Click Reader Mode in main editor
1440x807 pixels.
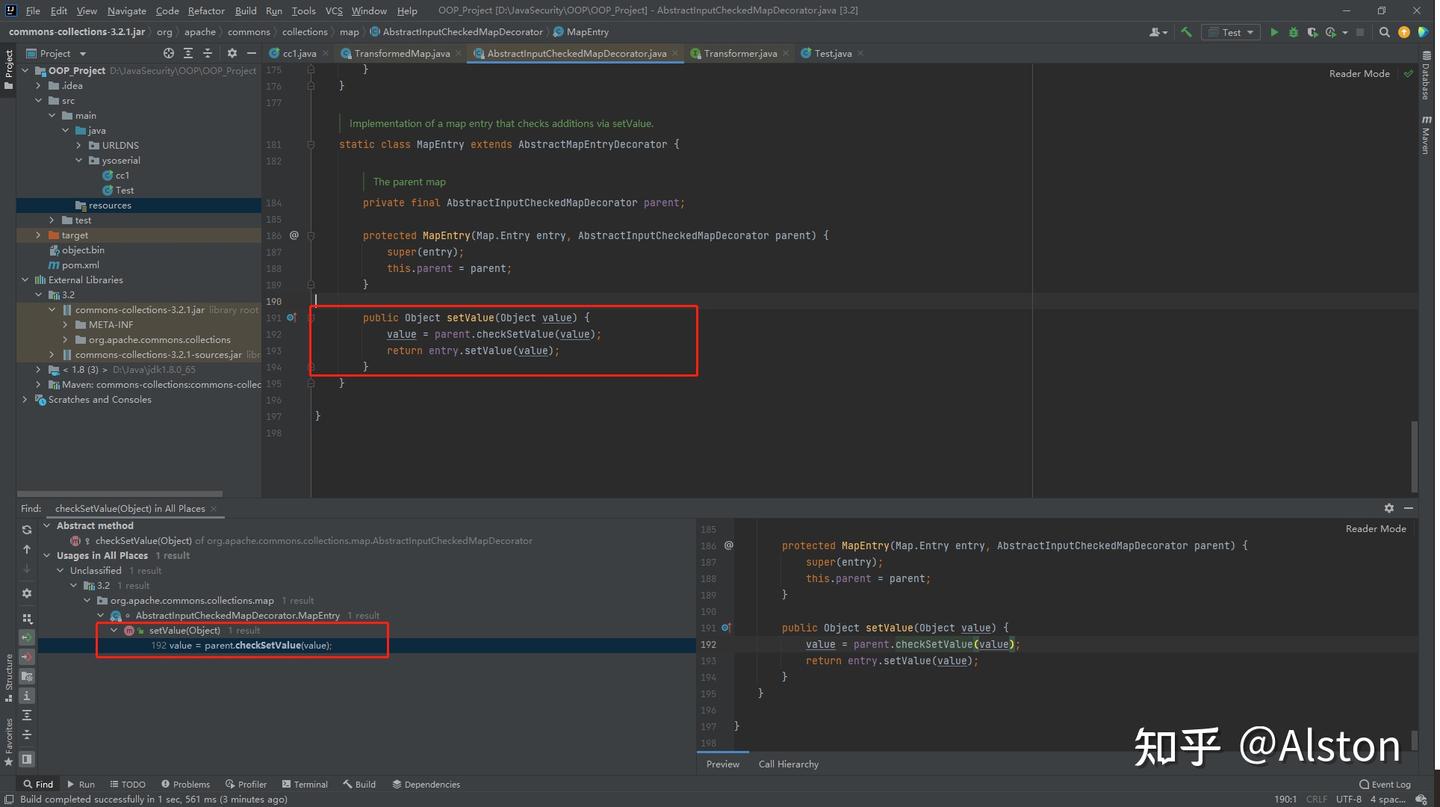pos(1359,74)
